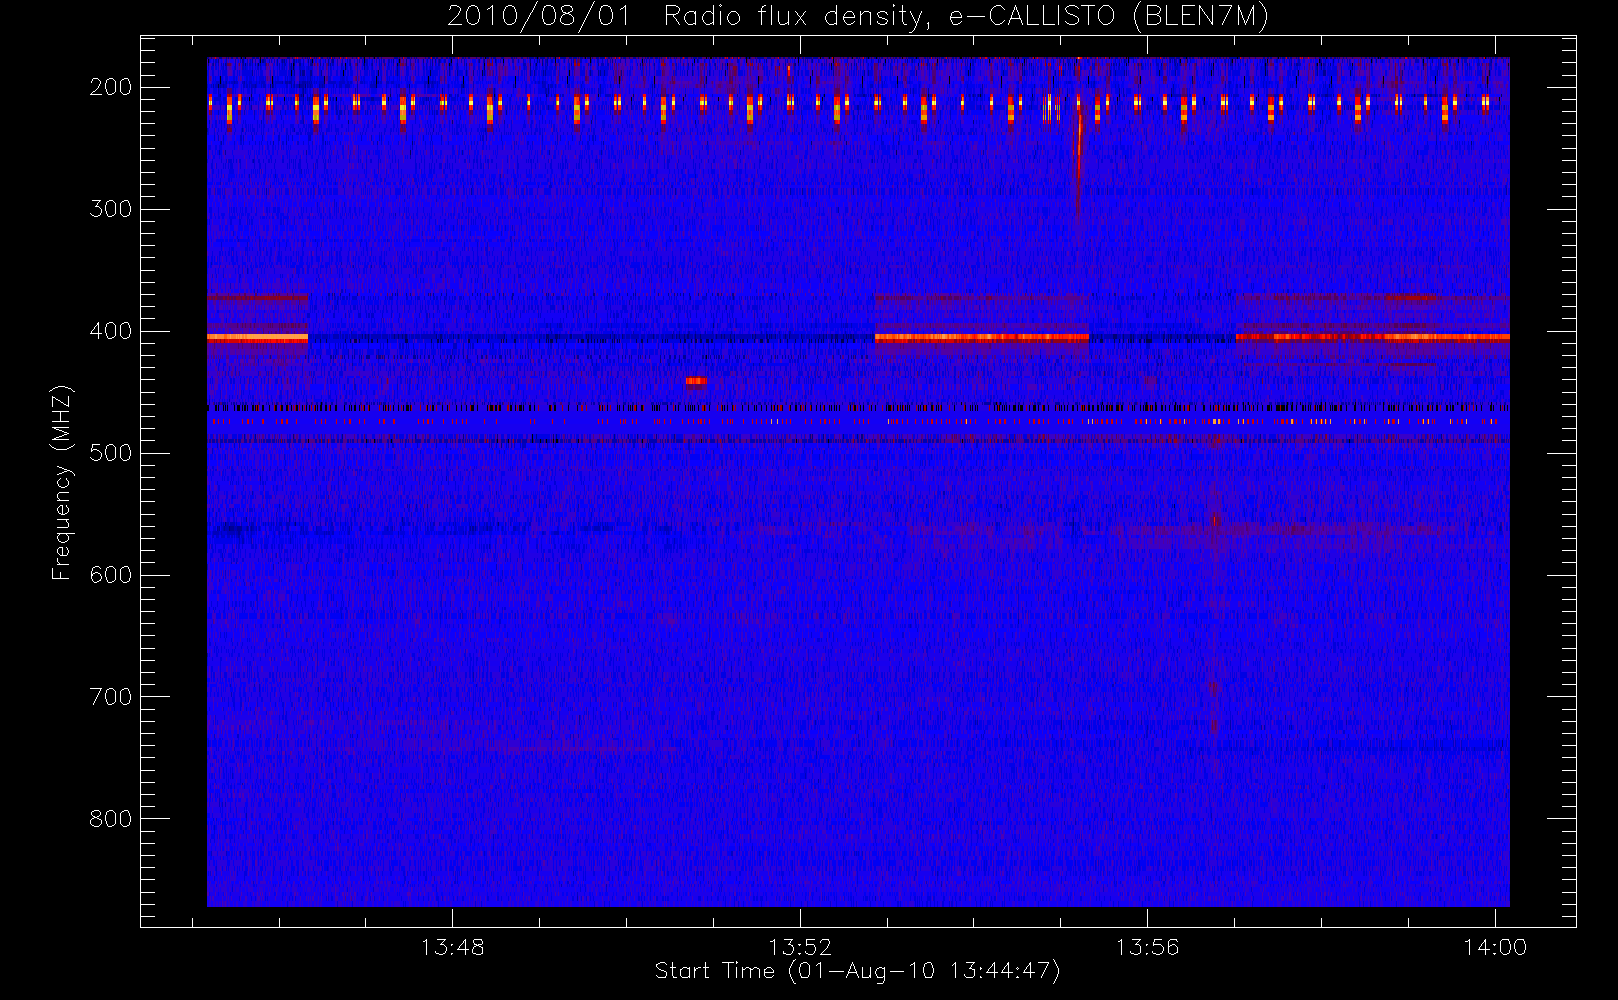Click the vertical red burst streak near 13:55

point(1078,160)
